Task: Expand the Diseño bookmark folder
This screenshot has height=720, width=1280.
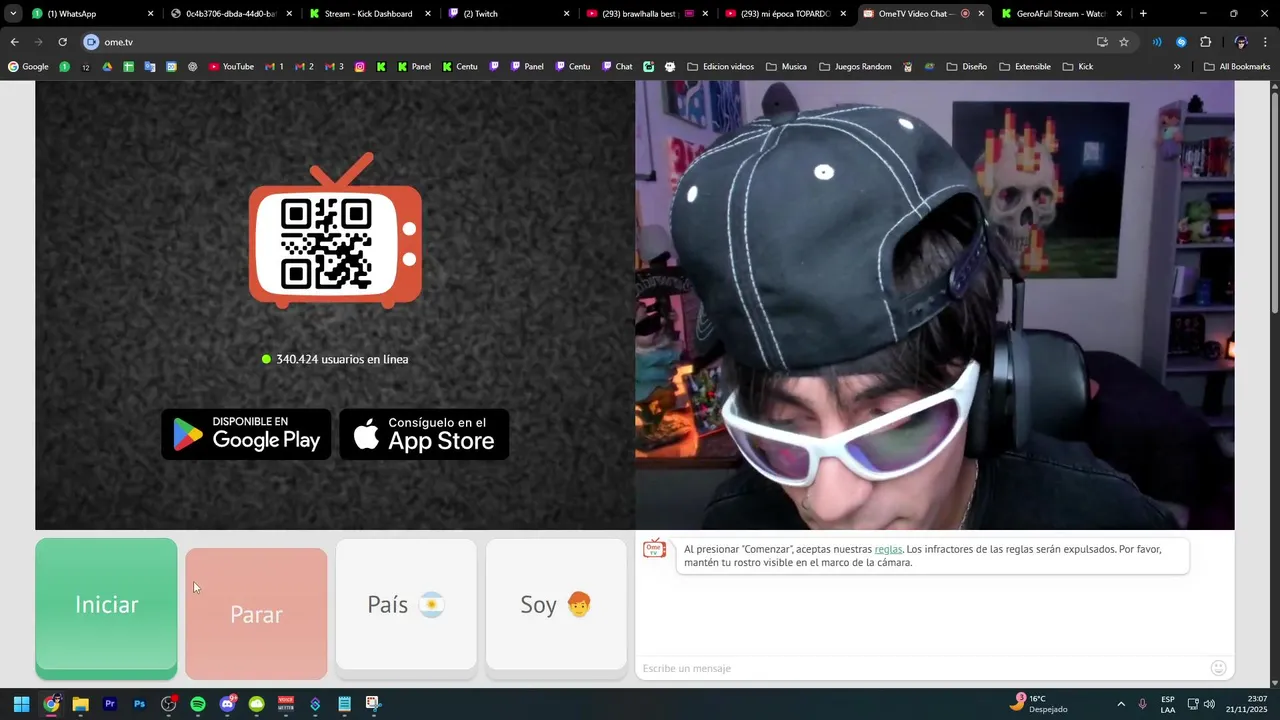Action: [967, 67]
